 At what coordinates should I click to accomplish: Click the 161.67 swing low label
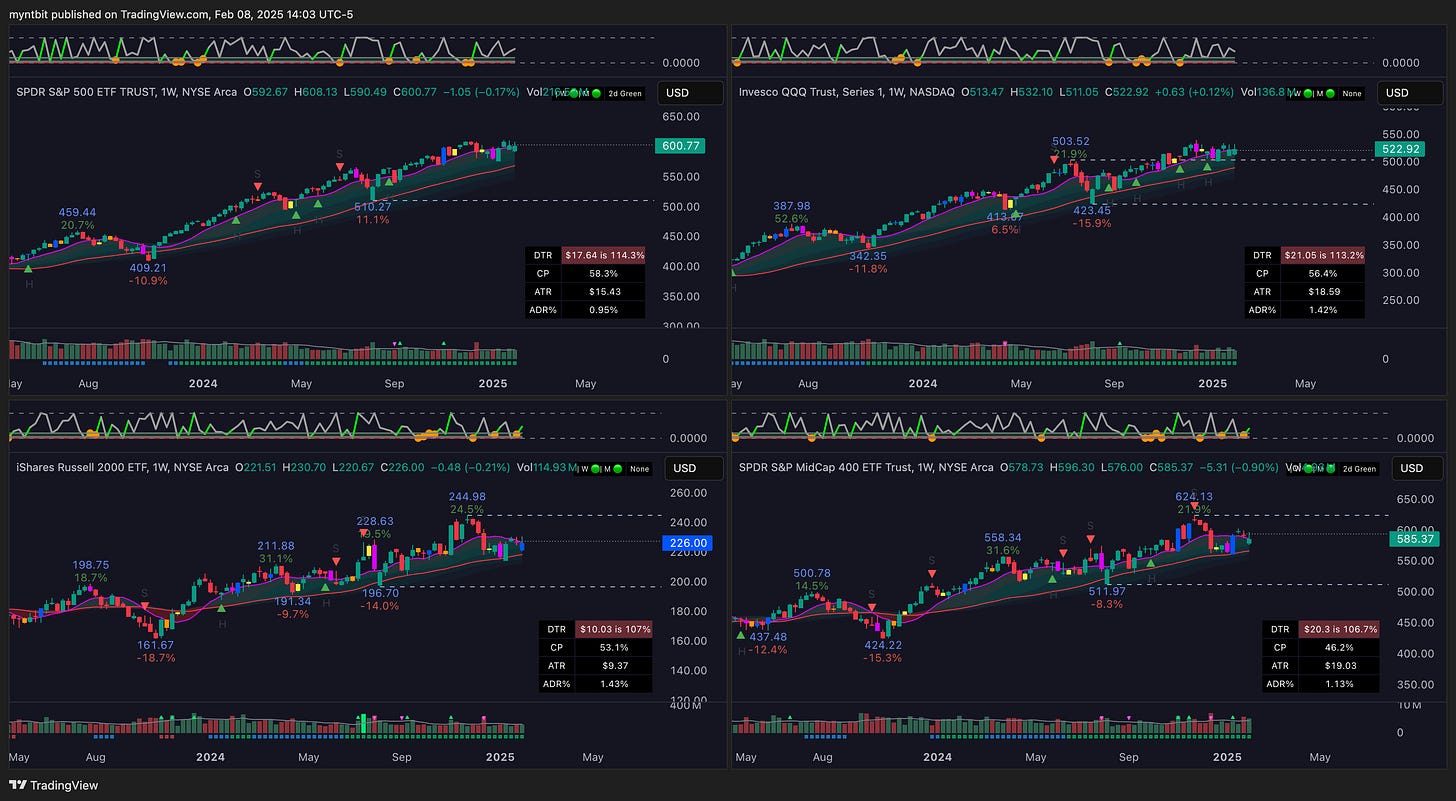[156, 645]
